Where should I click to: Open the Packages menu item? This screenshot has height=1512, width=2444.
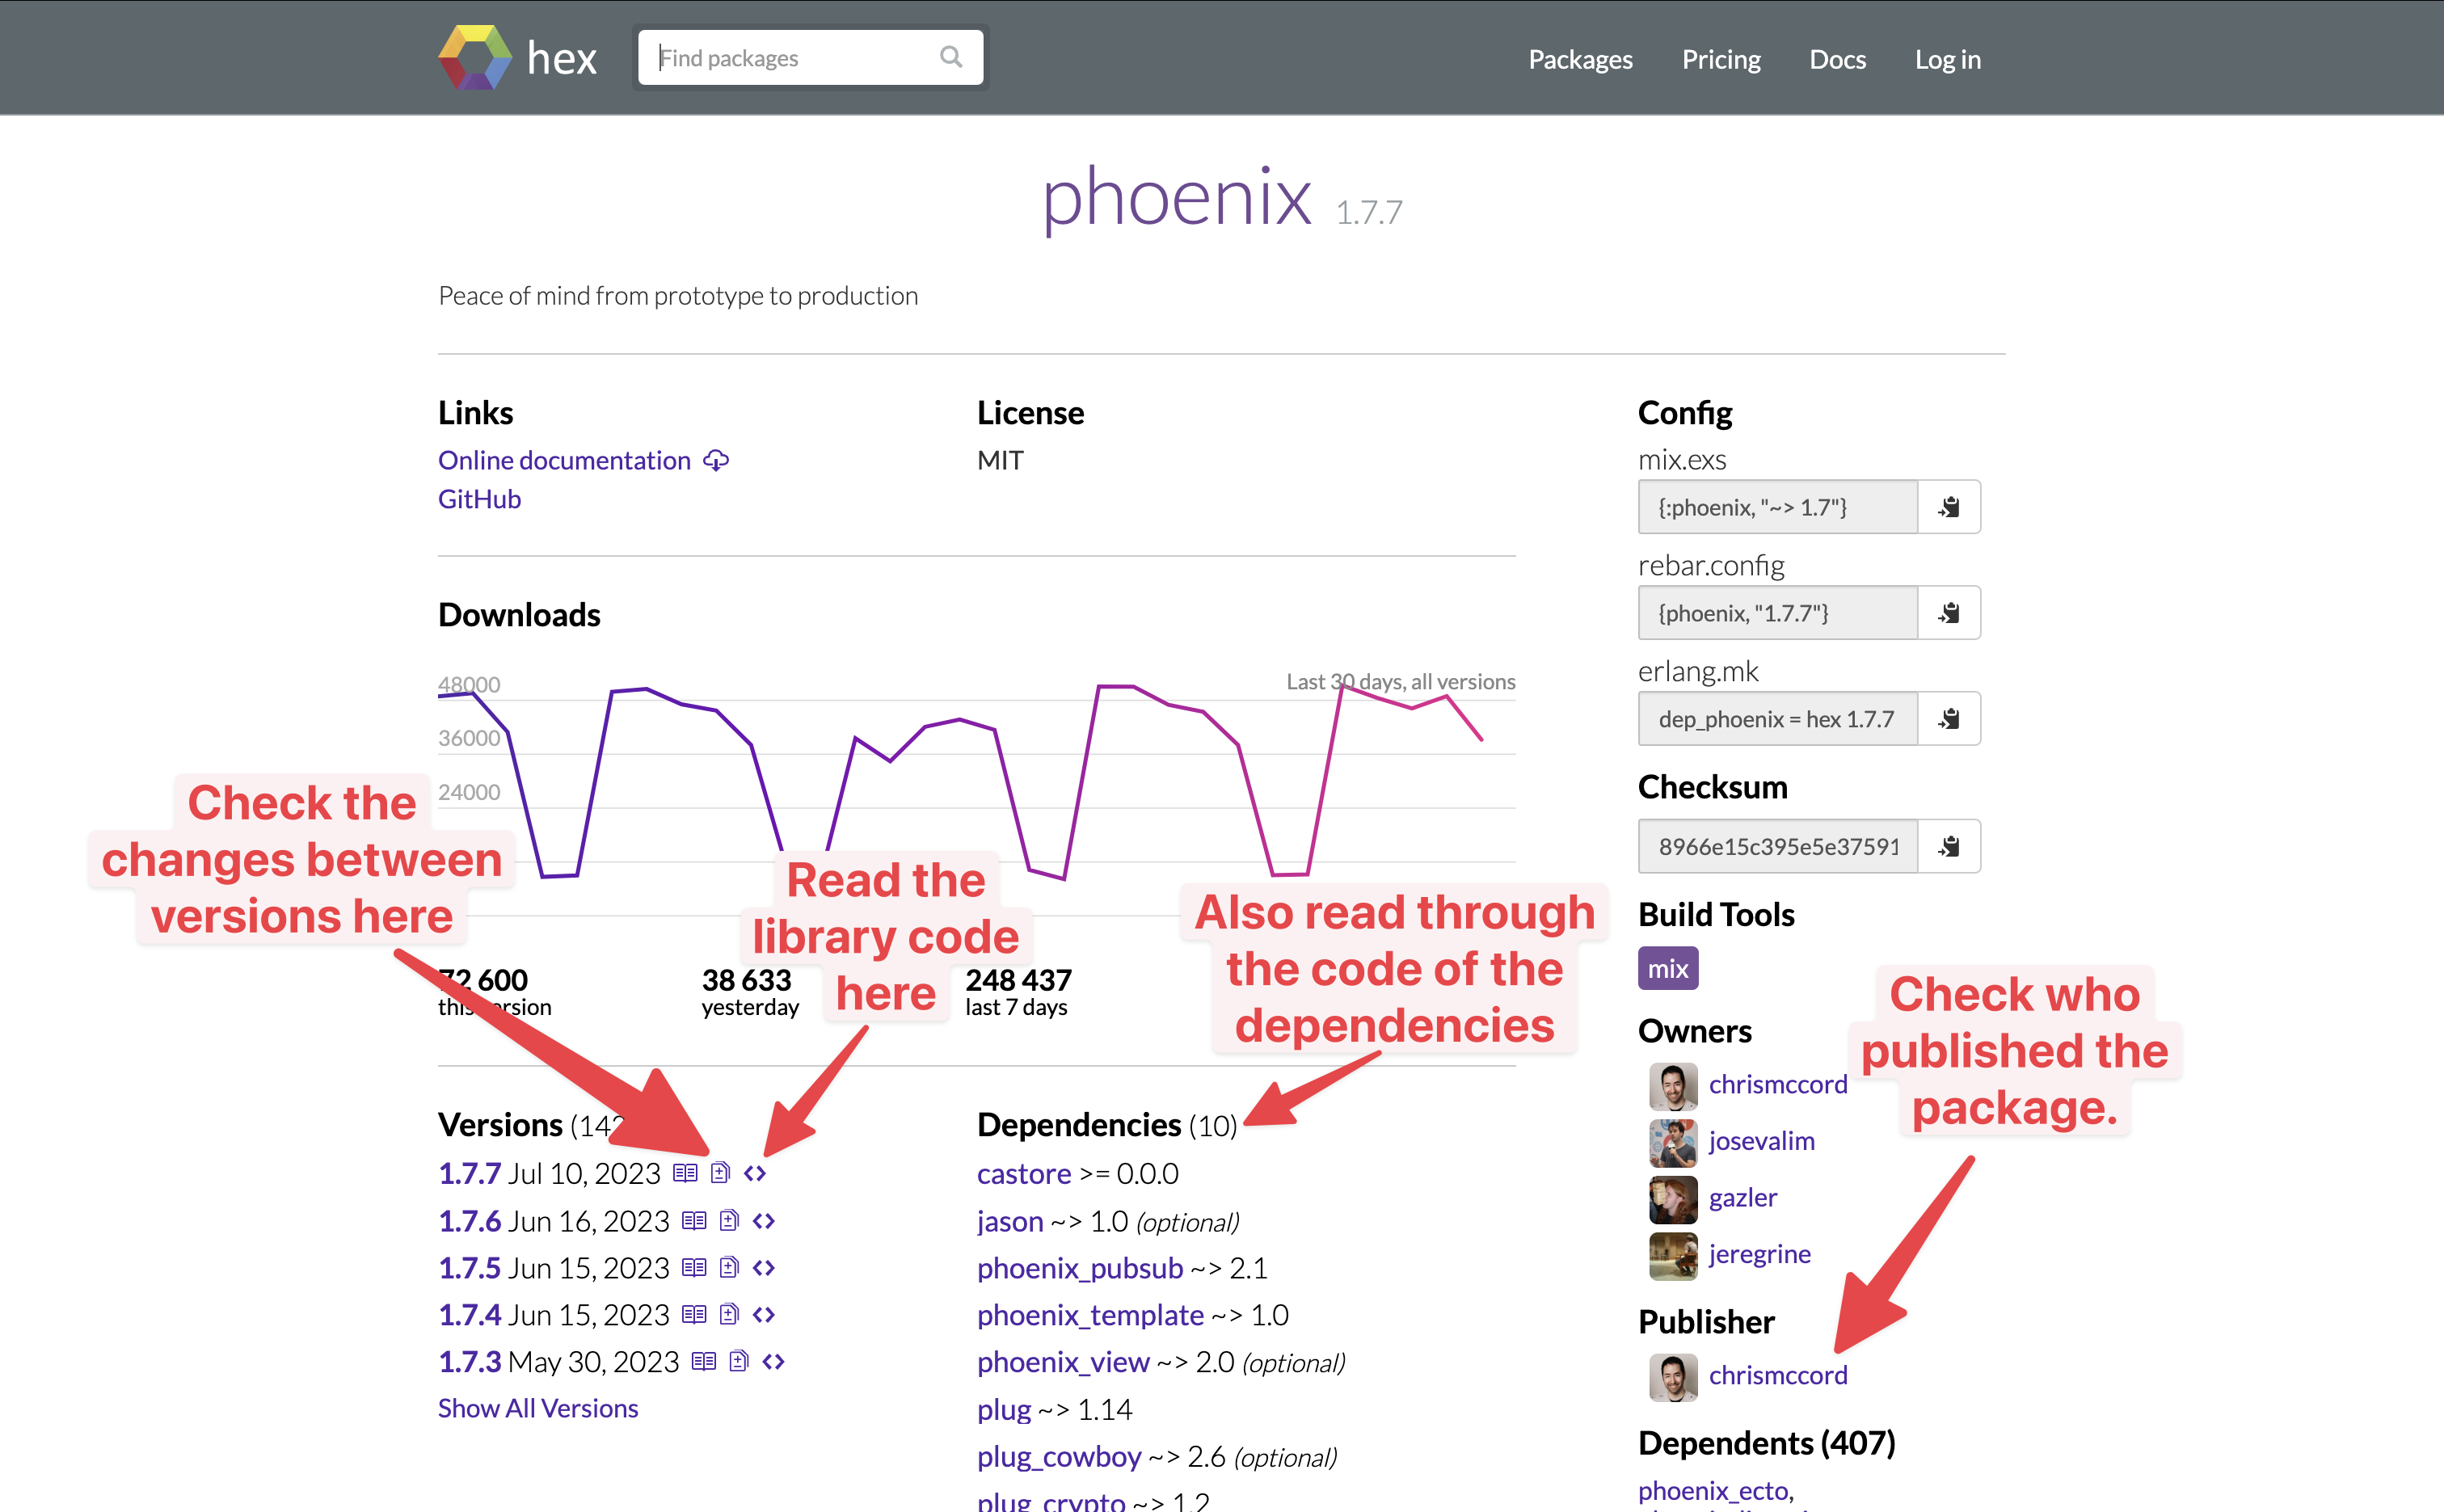pyautogui.click(x=1579, y=59)
